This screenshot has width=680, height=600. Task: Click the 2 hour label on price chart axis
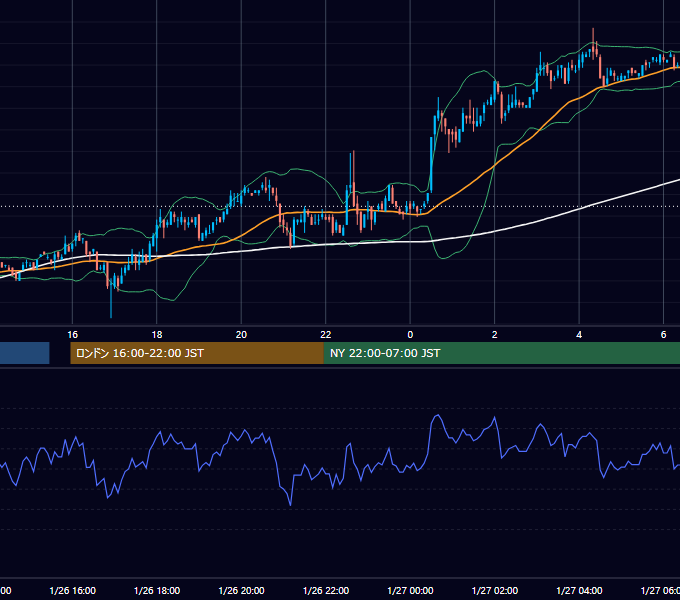[x=494, y=335]
